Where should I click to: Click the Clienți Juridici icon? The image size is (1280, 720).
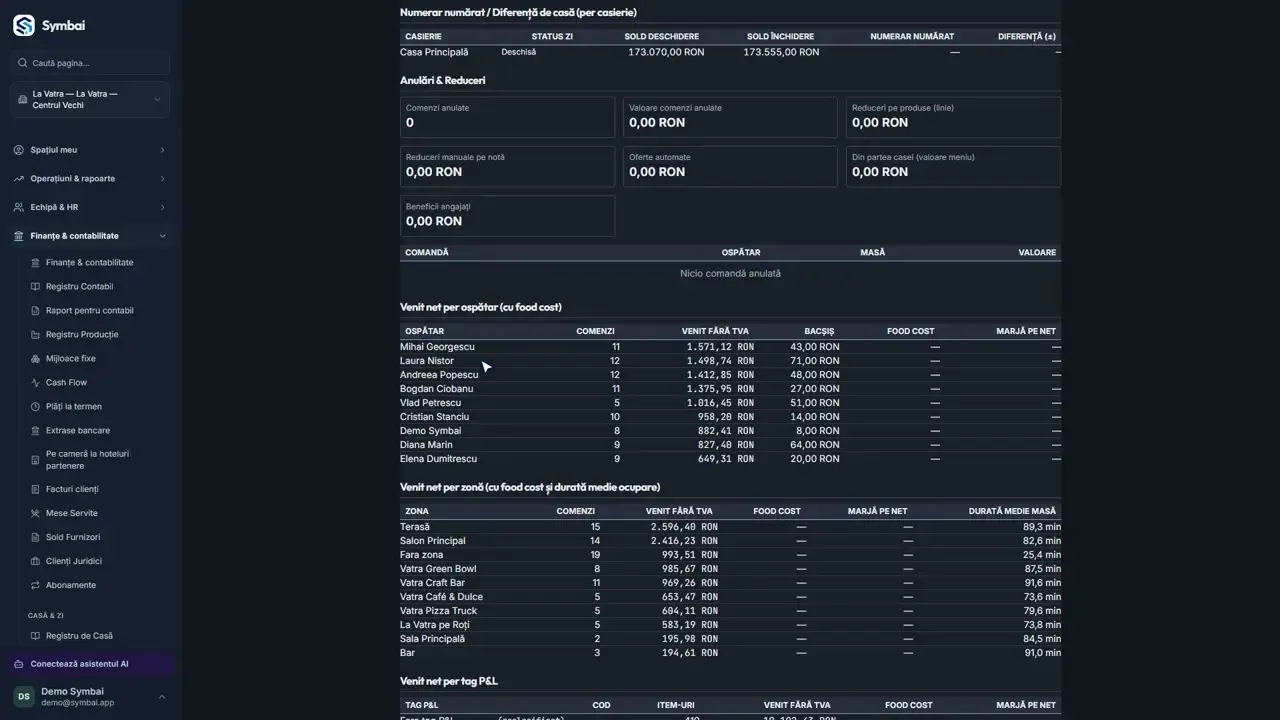35,562
